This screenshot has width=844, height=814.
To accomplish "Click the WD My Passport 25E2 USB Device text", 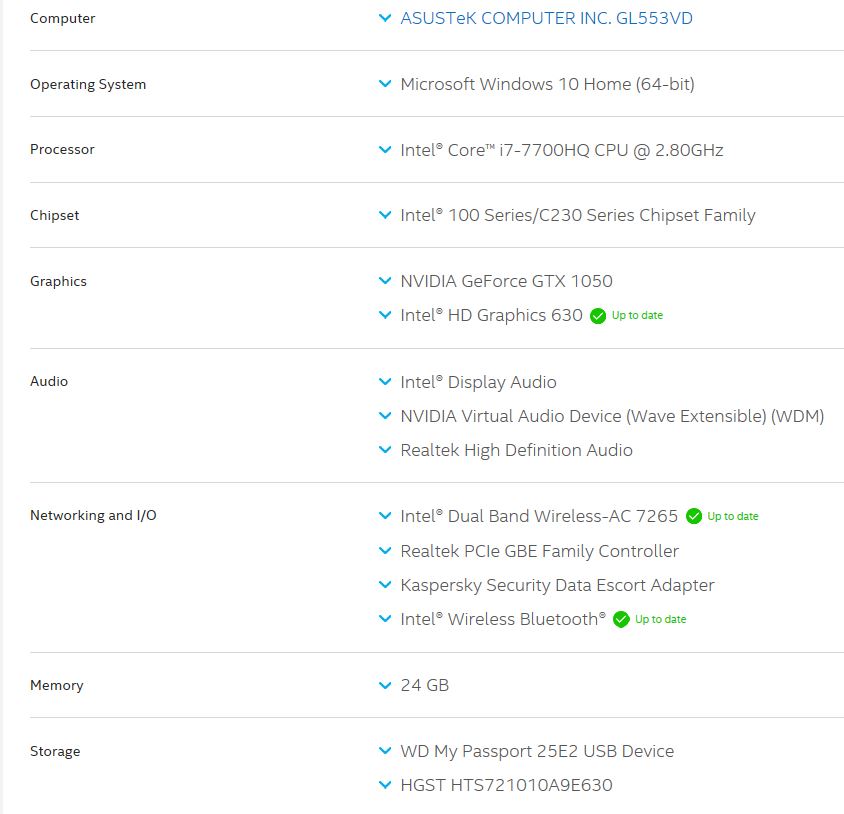I will (537, 751).
